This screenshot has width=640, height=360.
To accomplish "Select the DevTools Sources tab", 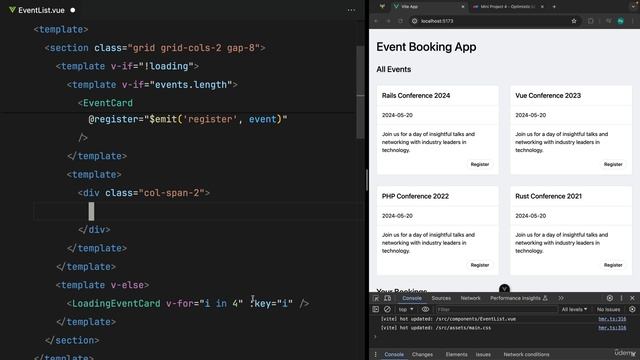I will pos(441,298).
